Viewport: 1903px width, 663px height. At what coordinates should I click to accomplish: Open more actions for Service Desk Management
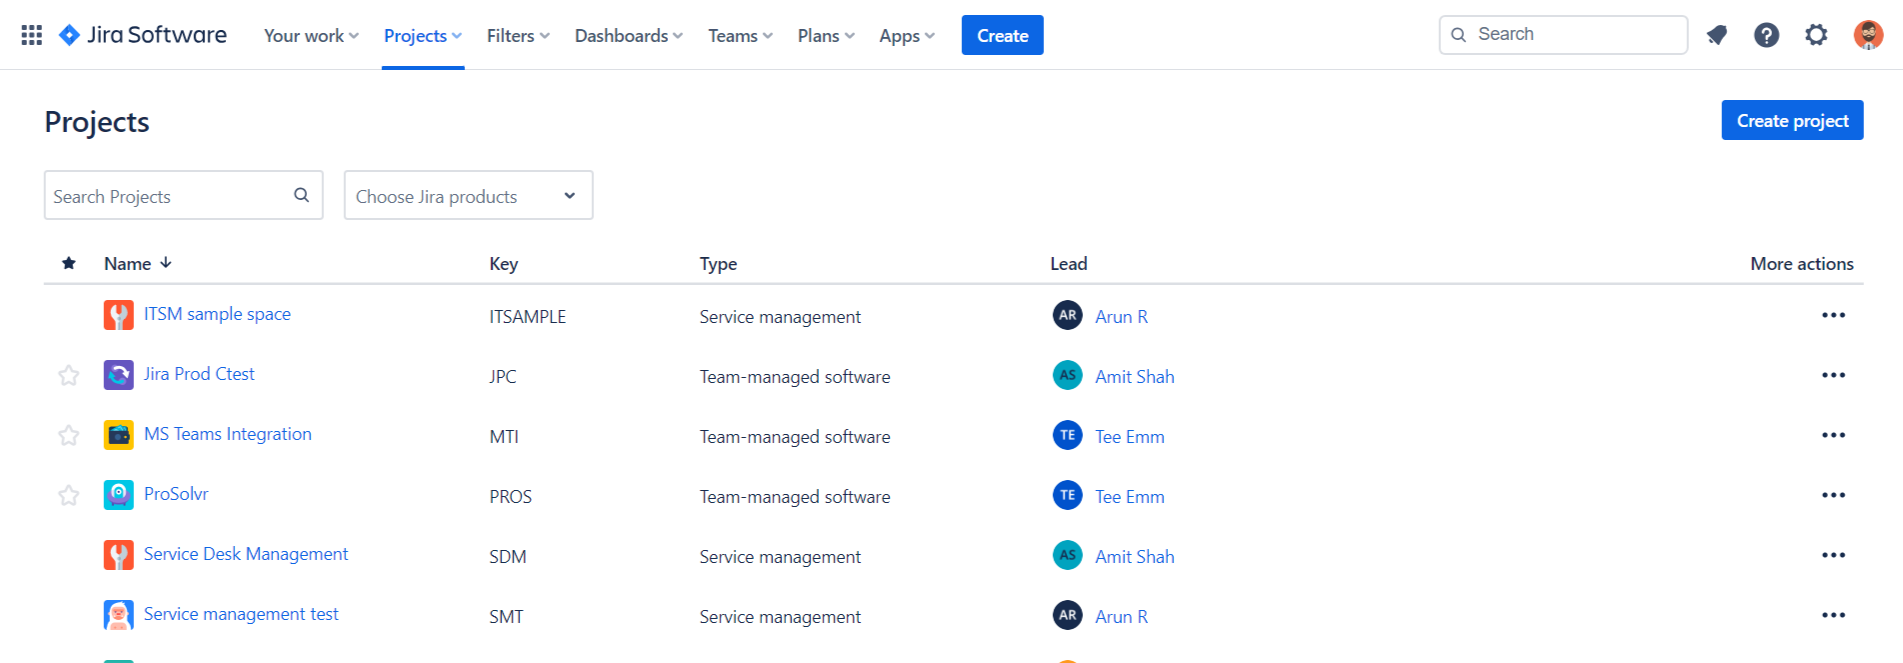tap(1833, 555)
